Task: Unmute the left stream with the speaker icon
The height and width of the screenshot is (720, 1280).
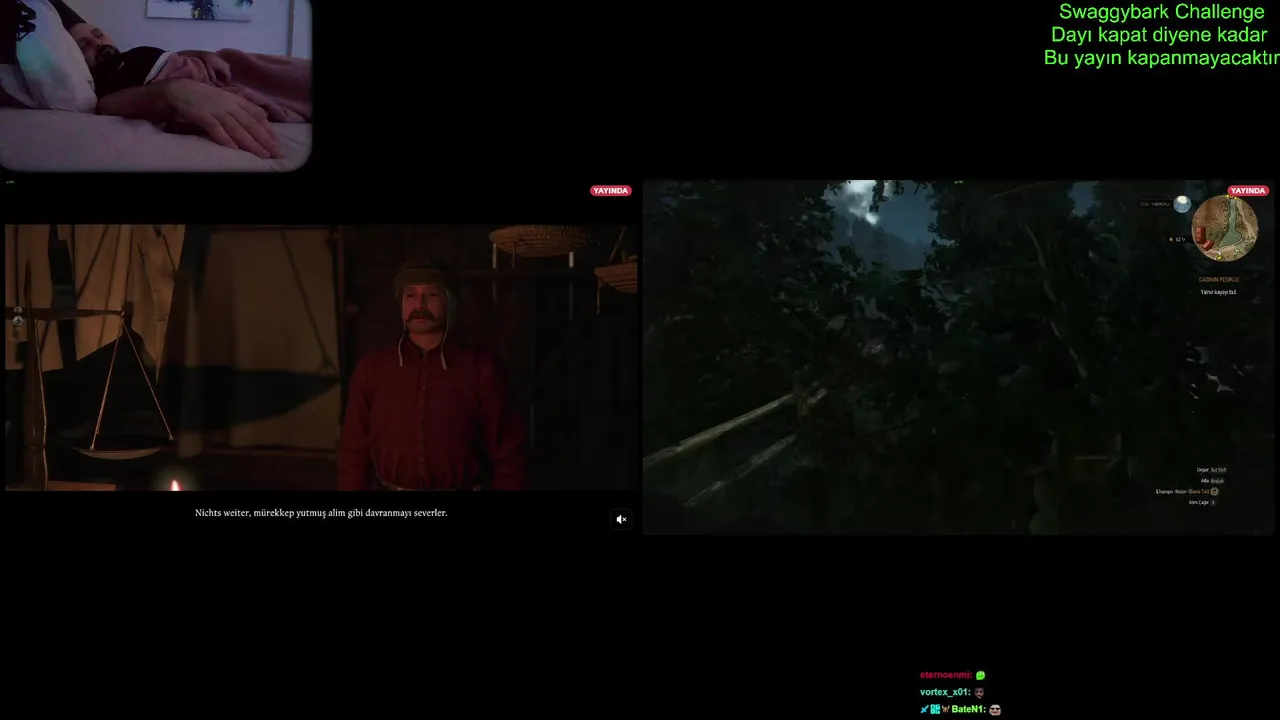Action: click(x=621, y=519)
